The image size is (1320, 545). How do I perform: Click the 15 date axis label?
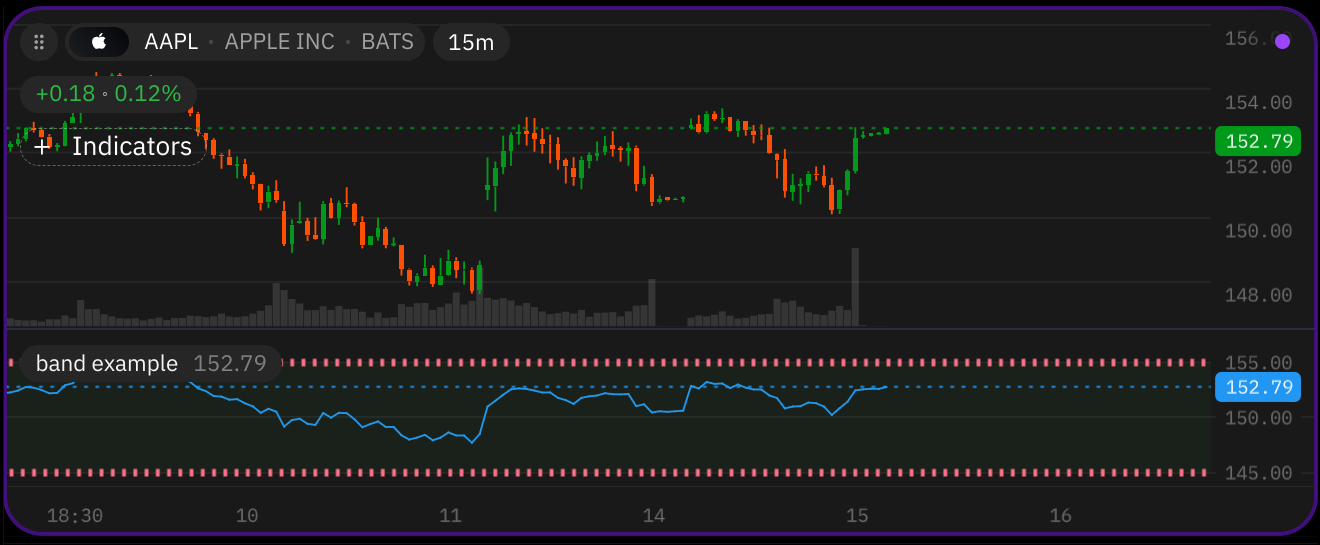pos(857,516)
